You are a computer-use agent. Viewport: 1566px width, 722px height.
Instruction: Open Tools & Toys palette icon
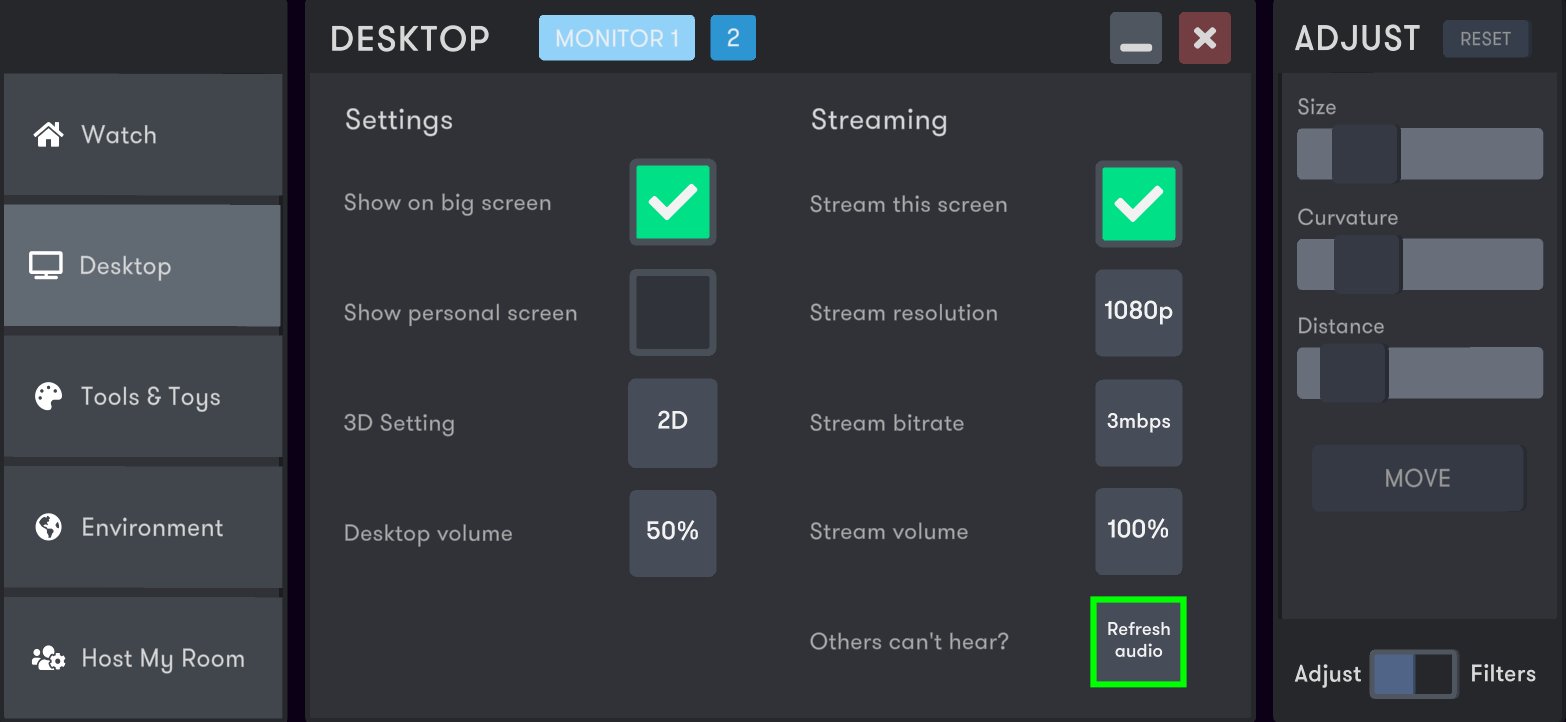click(49, 397)
